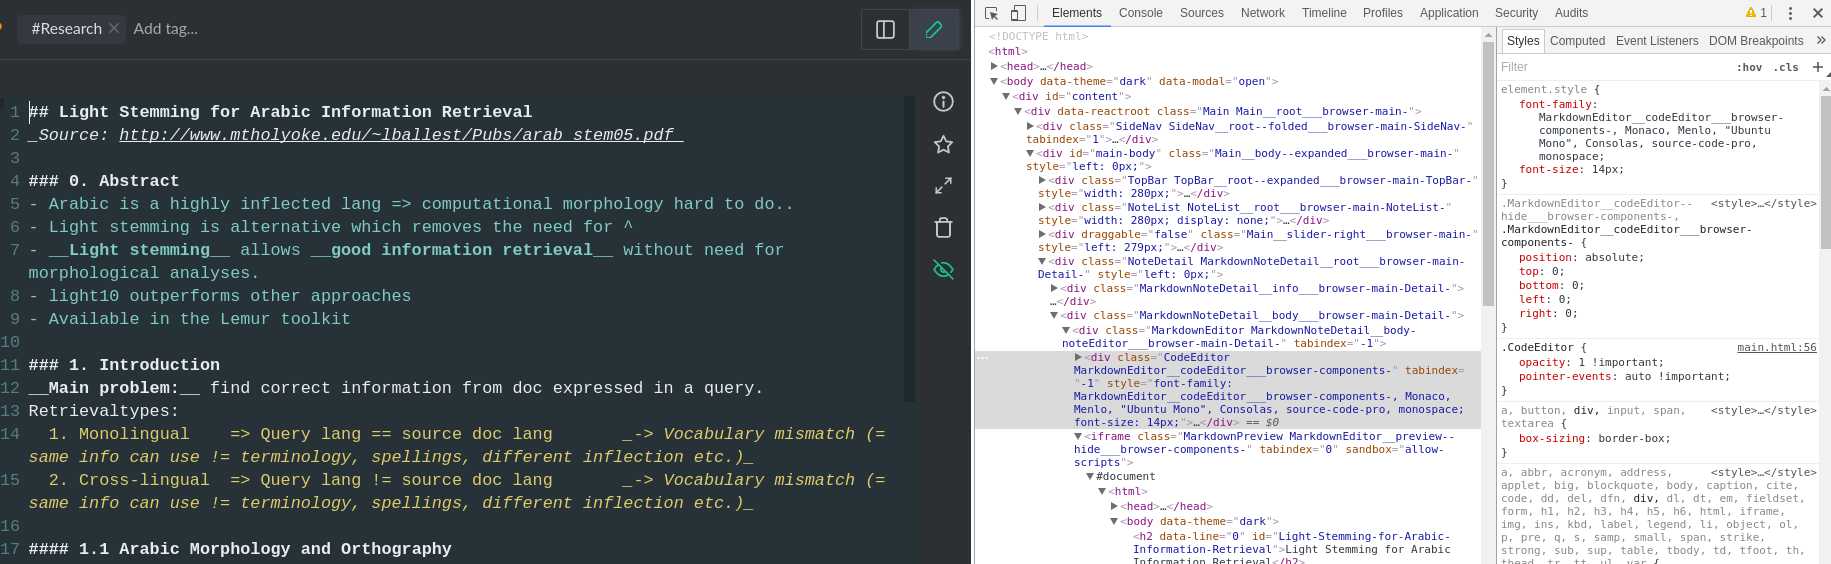Image resolution: width=1831 pixels, height=564 pixels.
Task: Click the editor's vertical scrollbar thumb
Action: click(909, 249)
